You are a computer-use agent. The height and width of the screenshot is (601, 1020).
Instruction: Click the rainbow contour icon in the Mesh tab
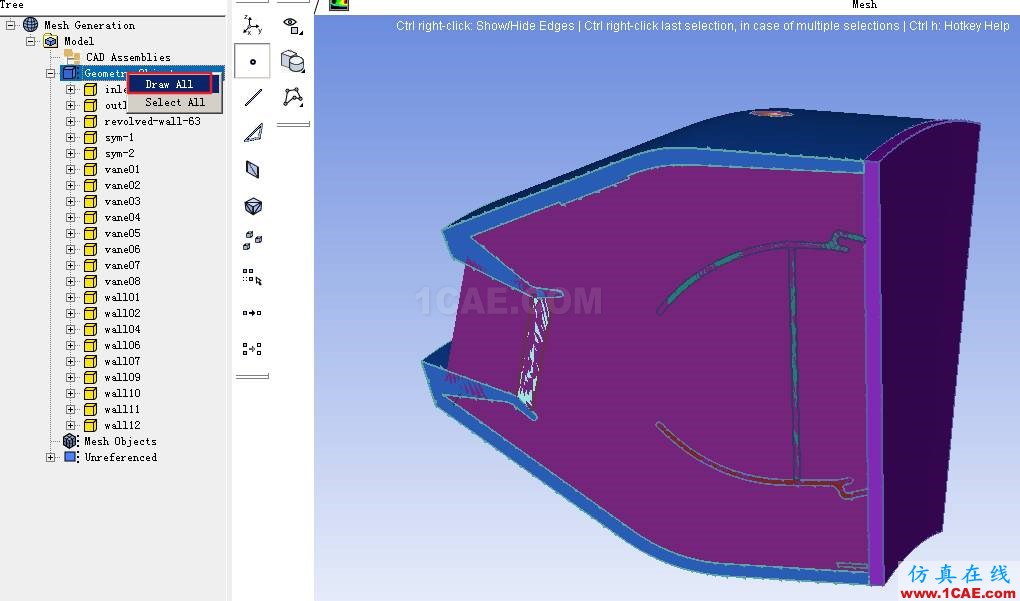(339, 5)
